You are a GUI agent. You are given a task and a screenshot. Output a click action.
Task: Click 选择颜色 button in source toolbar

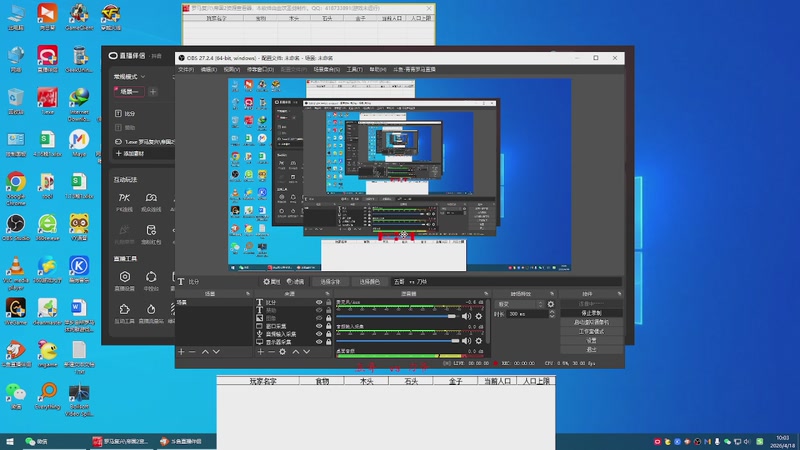point(370,282)
